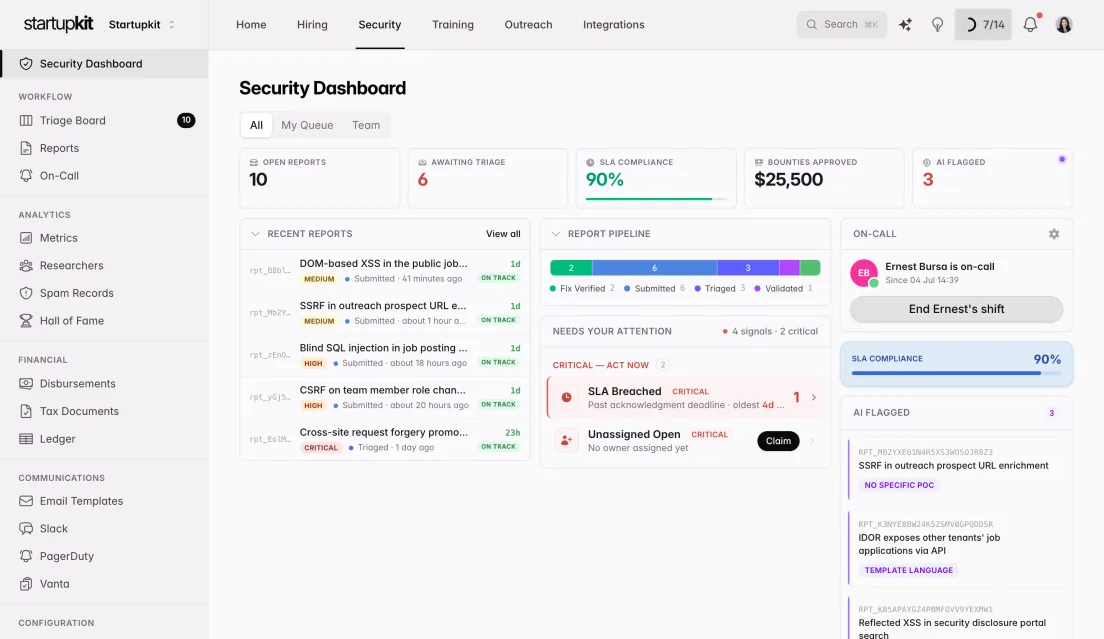The width and height of the screenshot is (1104, 639).
Task: Click the EB on-call avatar
Action: click(x=864, y=273)
